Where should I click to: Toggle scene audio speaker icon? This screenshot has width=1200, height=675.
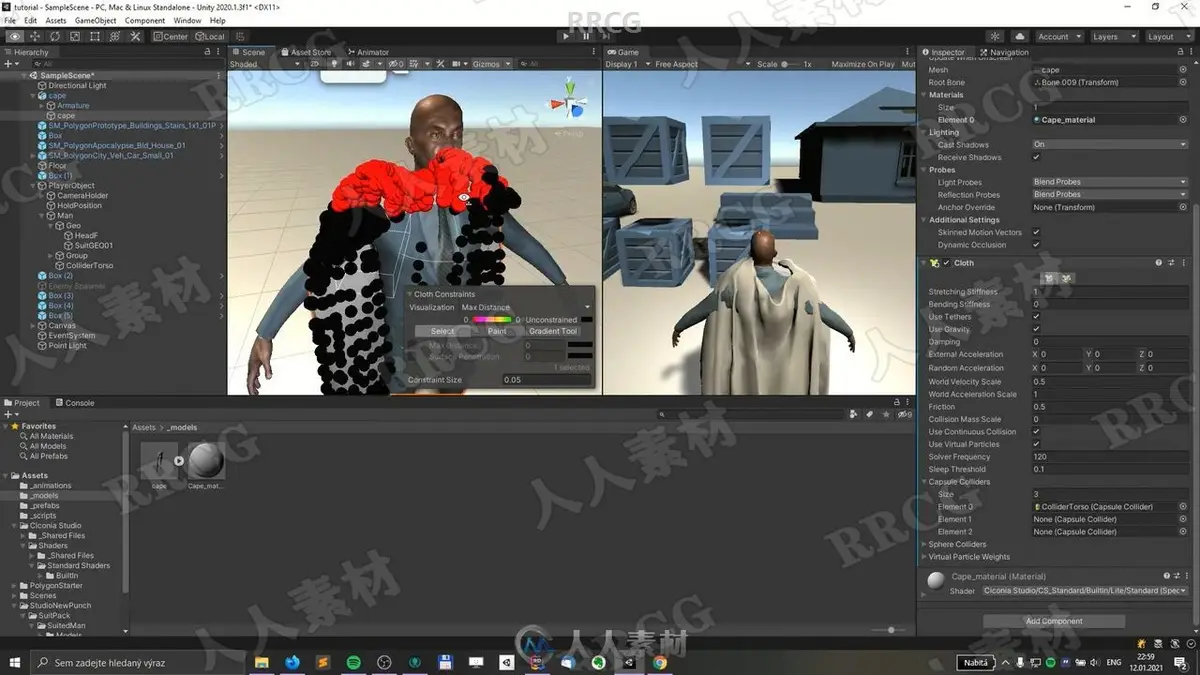(350, 64)
